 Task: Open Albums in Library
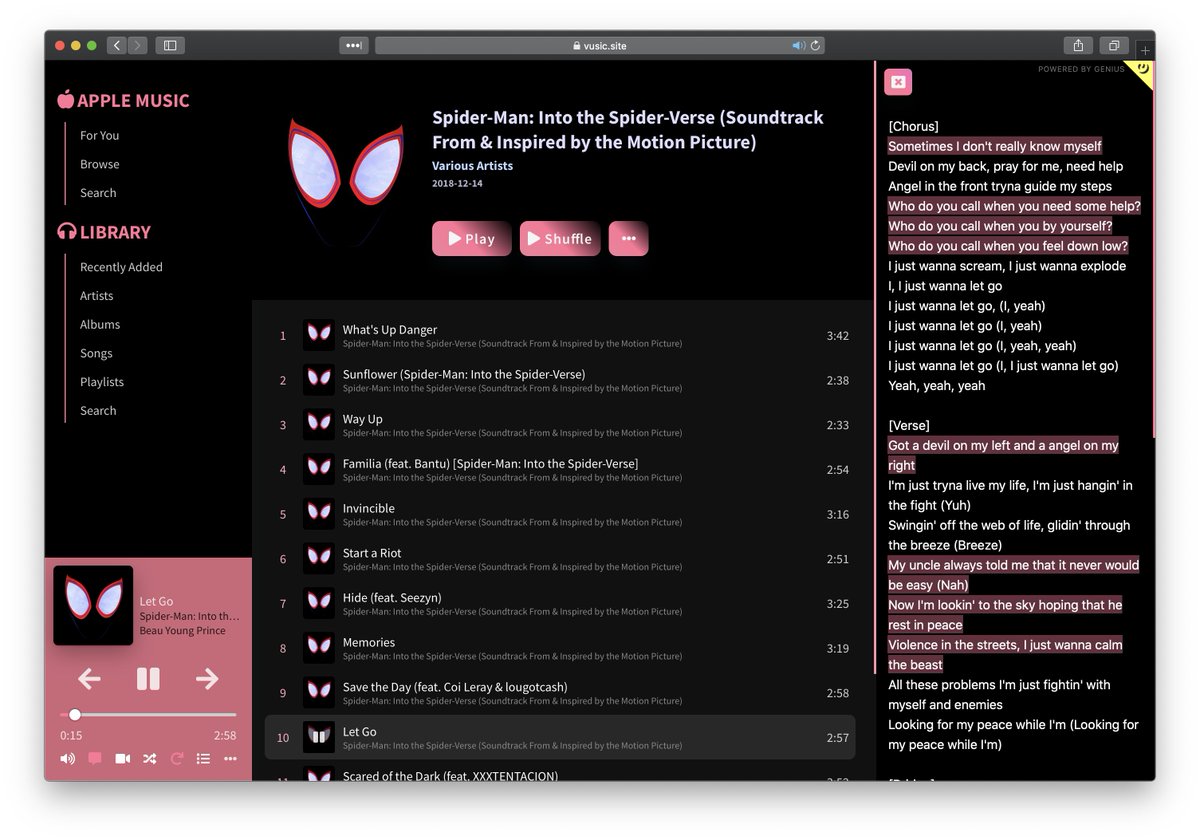click(x=100, y=325)
